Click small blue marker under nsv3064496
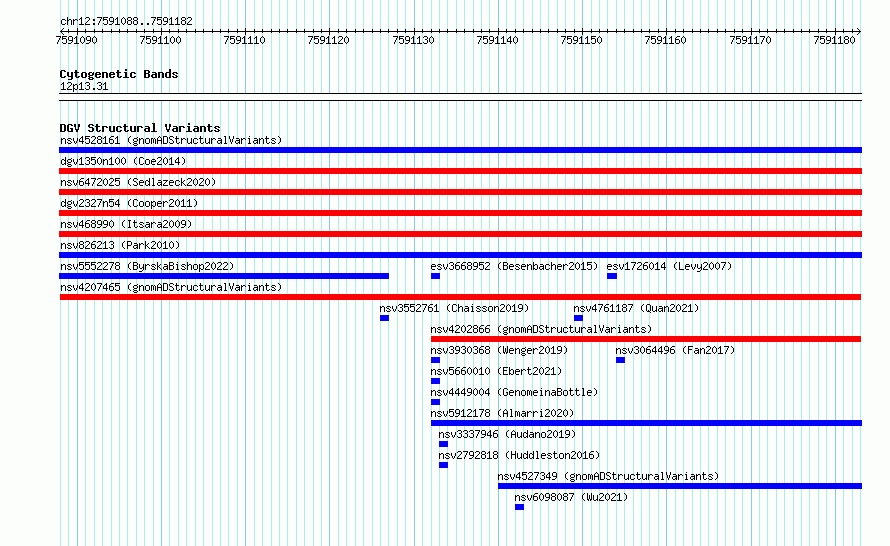The width and height of the screenshot is (890, 546). pos(620,360)
